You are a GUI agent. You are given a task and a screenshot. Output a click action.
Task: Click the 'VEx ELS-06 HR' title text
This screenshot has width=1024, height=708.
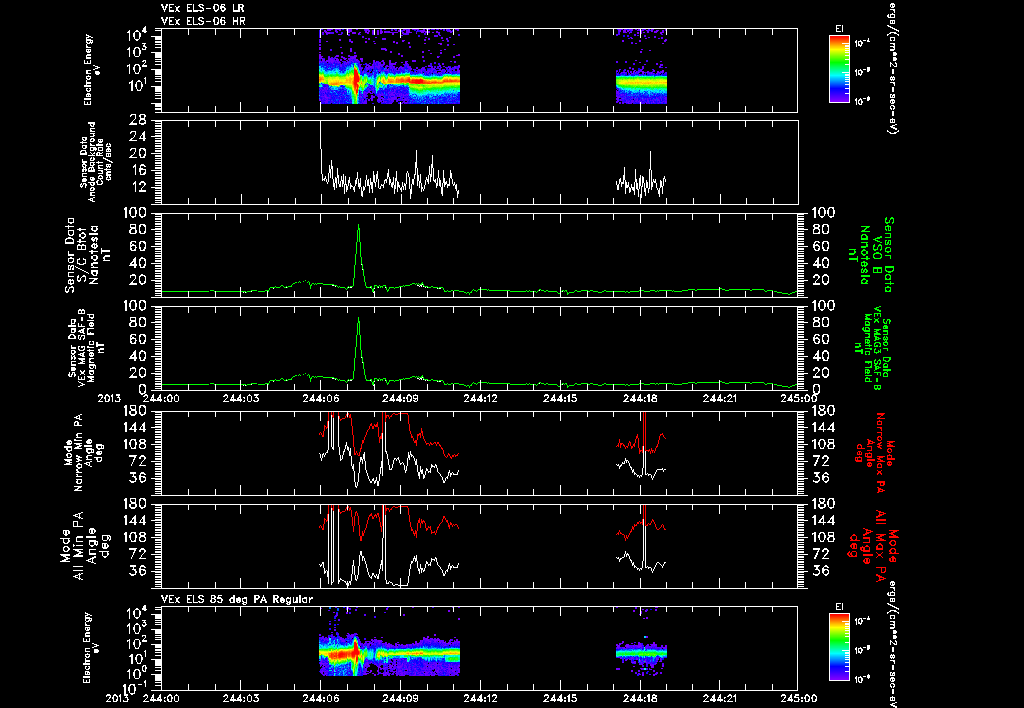[x=203, y=21]
